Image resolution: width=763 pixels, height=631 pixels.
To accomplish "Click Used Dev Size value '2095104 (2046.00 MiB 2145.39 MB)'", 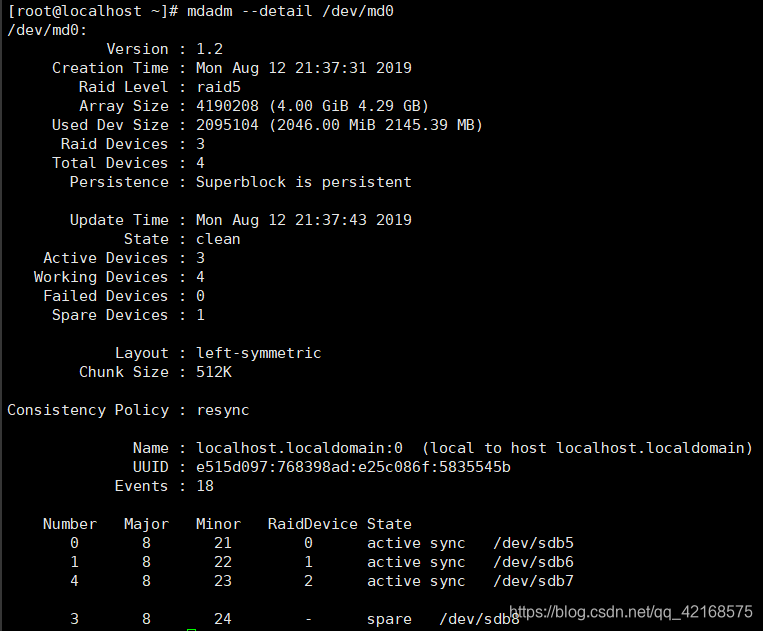I will click(339, 125).
